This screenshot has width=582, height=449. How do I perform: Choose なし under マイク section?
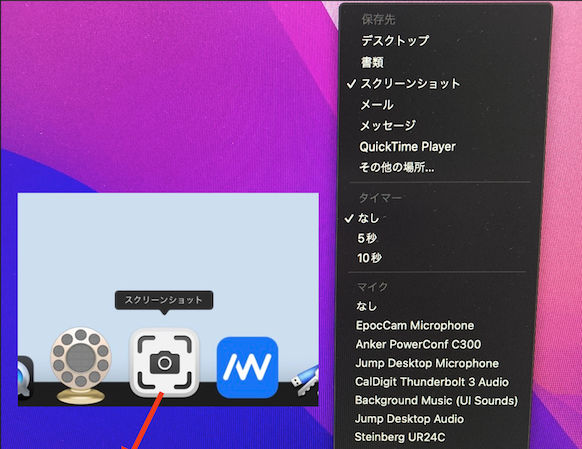[366, 306]
